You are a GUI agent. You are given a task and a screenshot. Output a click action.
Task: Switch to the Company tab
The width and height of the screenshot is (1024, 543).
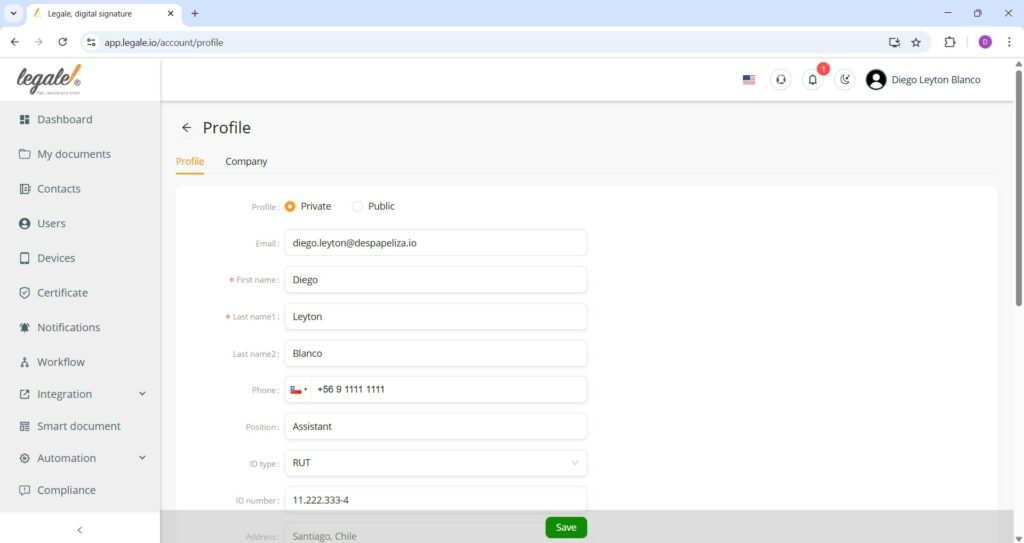(246, 161)
